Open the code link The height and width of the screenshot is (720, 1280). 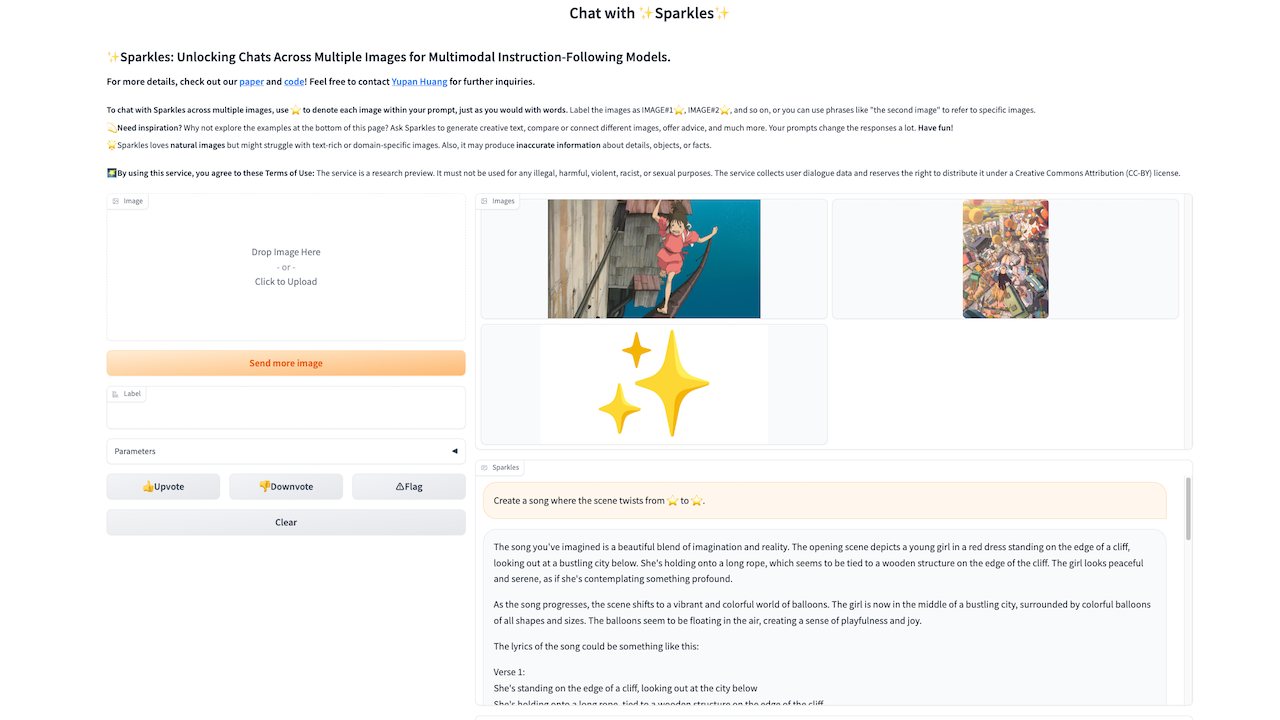[x=294, y=82]
